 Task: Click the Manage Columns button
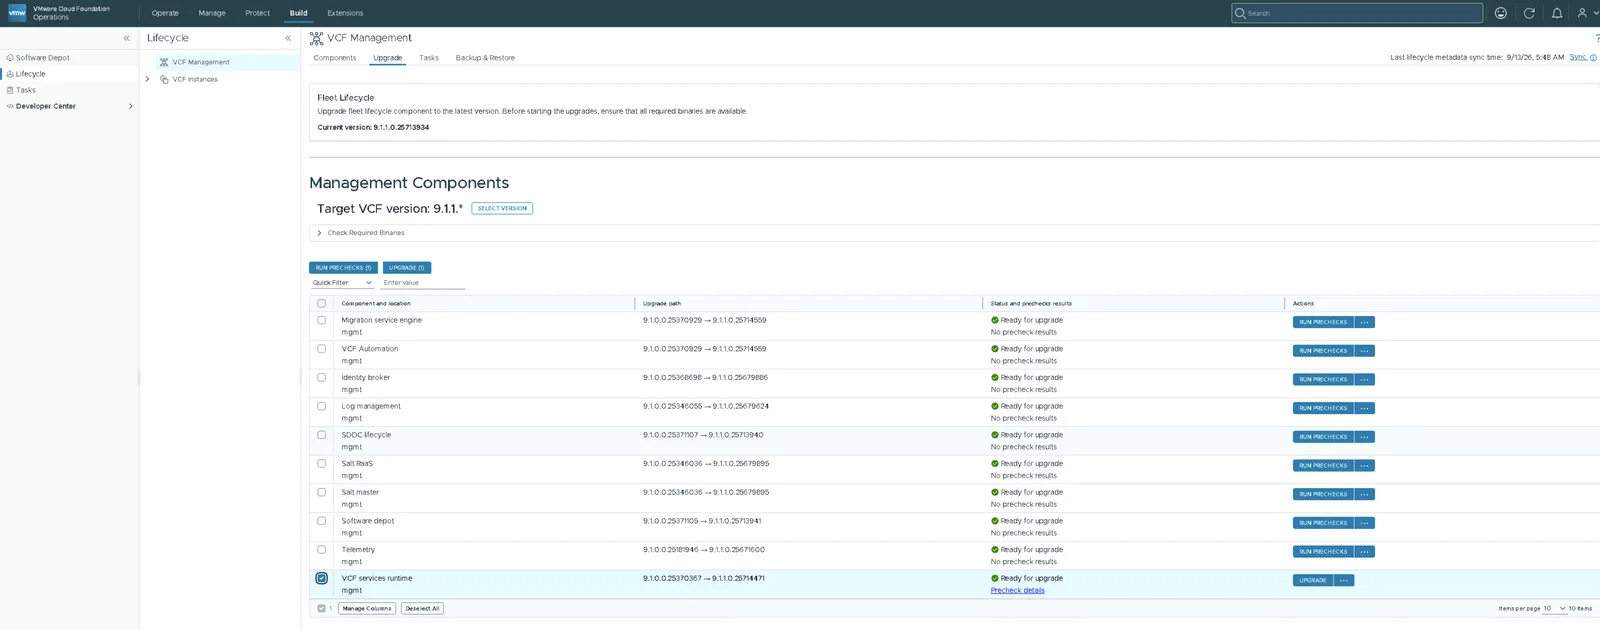367,608
